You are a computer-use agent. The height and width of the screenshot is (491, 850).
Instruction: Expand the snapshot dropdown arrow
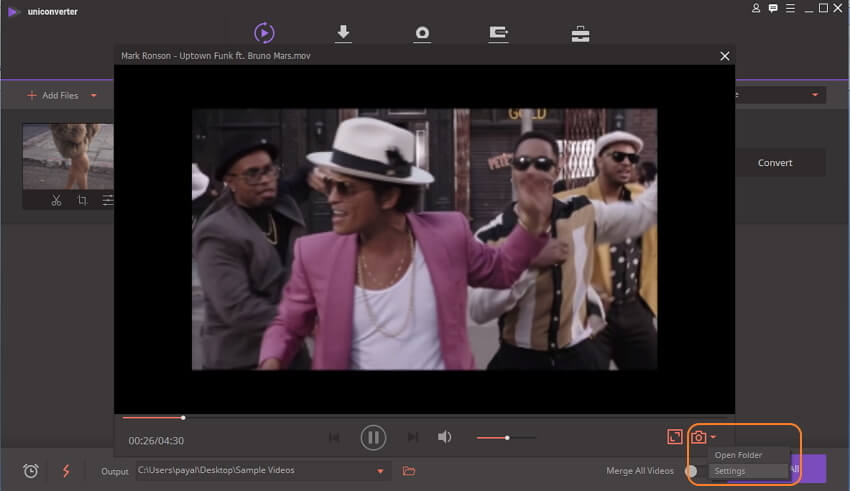tap(713, 437)
